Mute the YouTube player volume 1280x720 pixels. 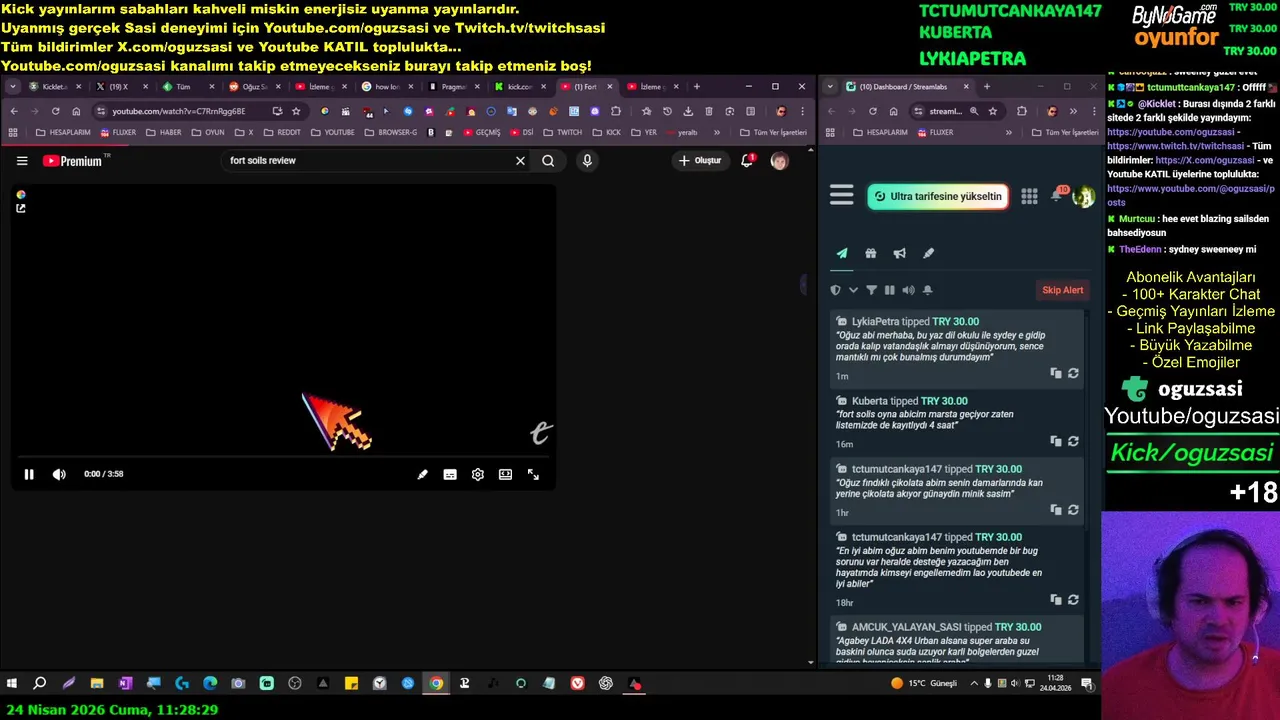(59, 474)
